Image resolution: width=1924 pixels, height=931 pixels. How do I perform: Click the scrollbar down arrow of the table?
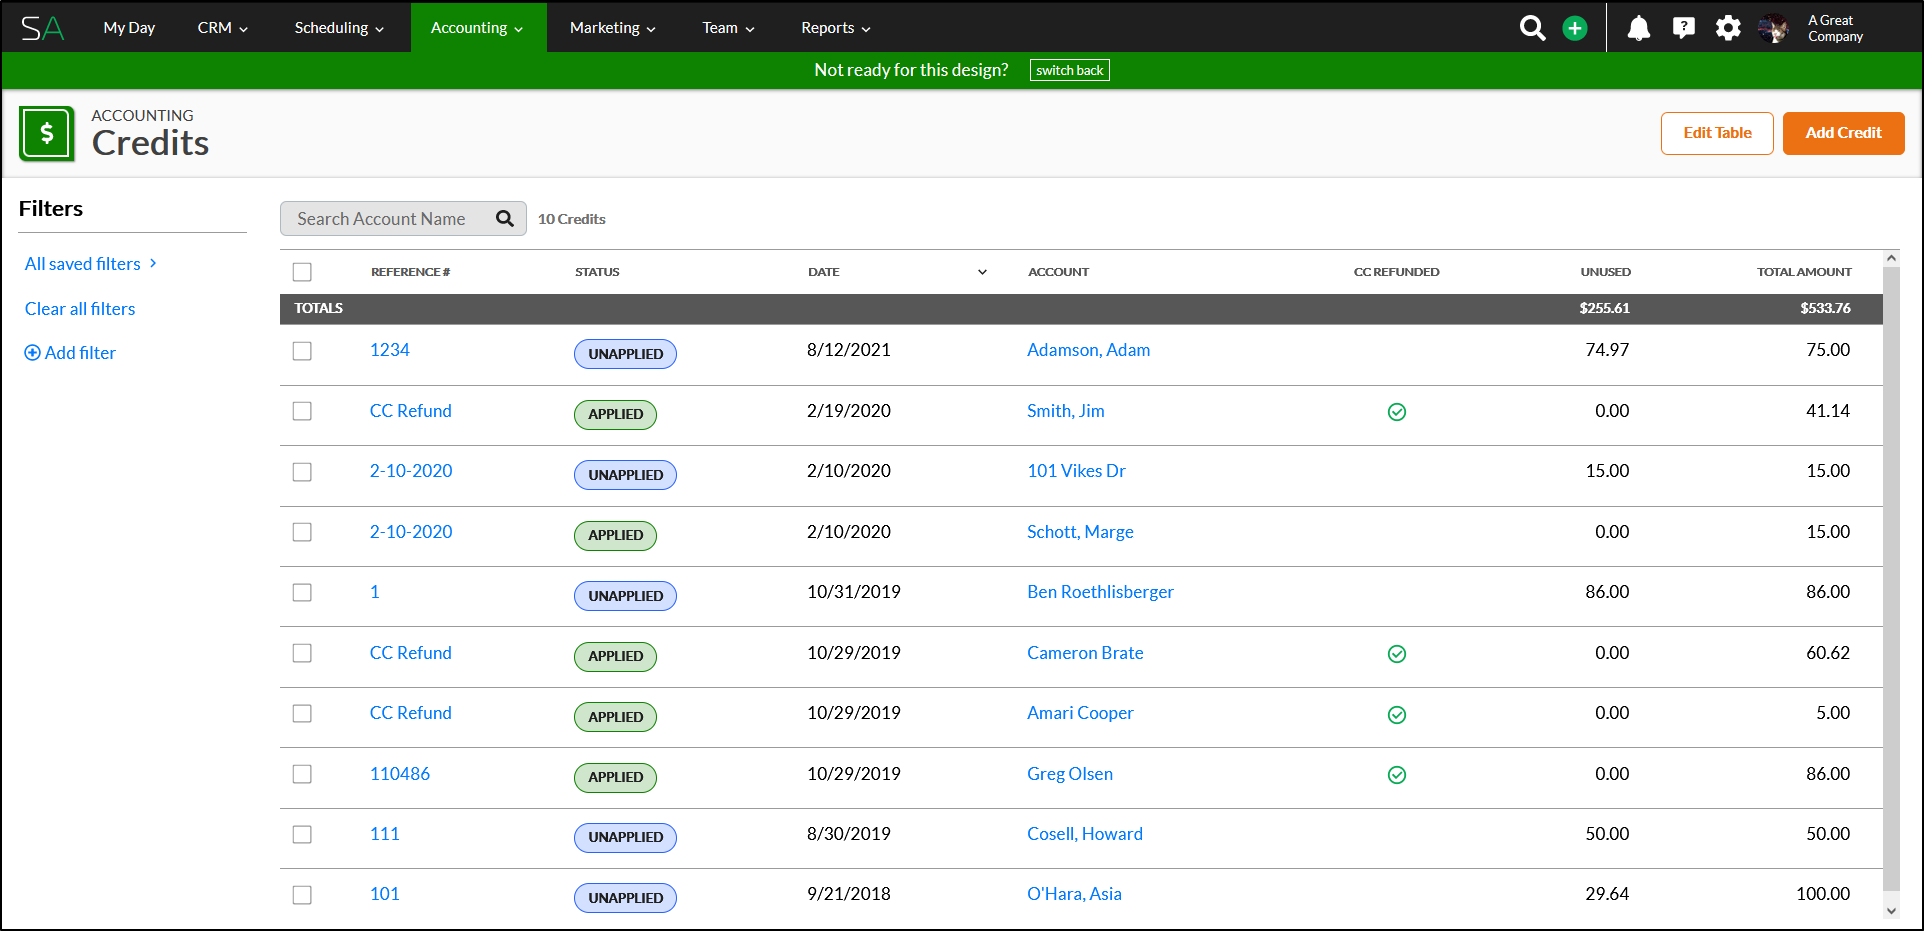[x=1890, y=910]
